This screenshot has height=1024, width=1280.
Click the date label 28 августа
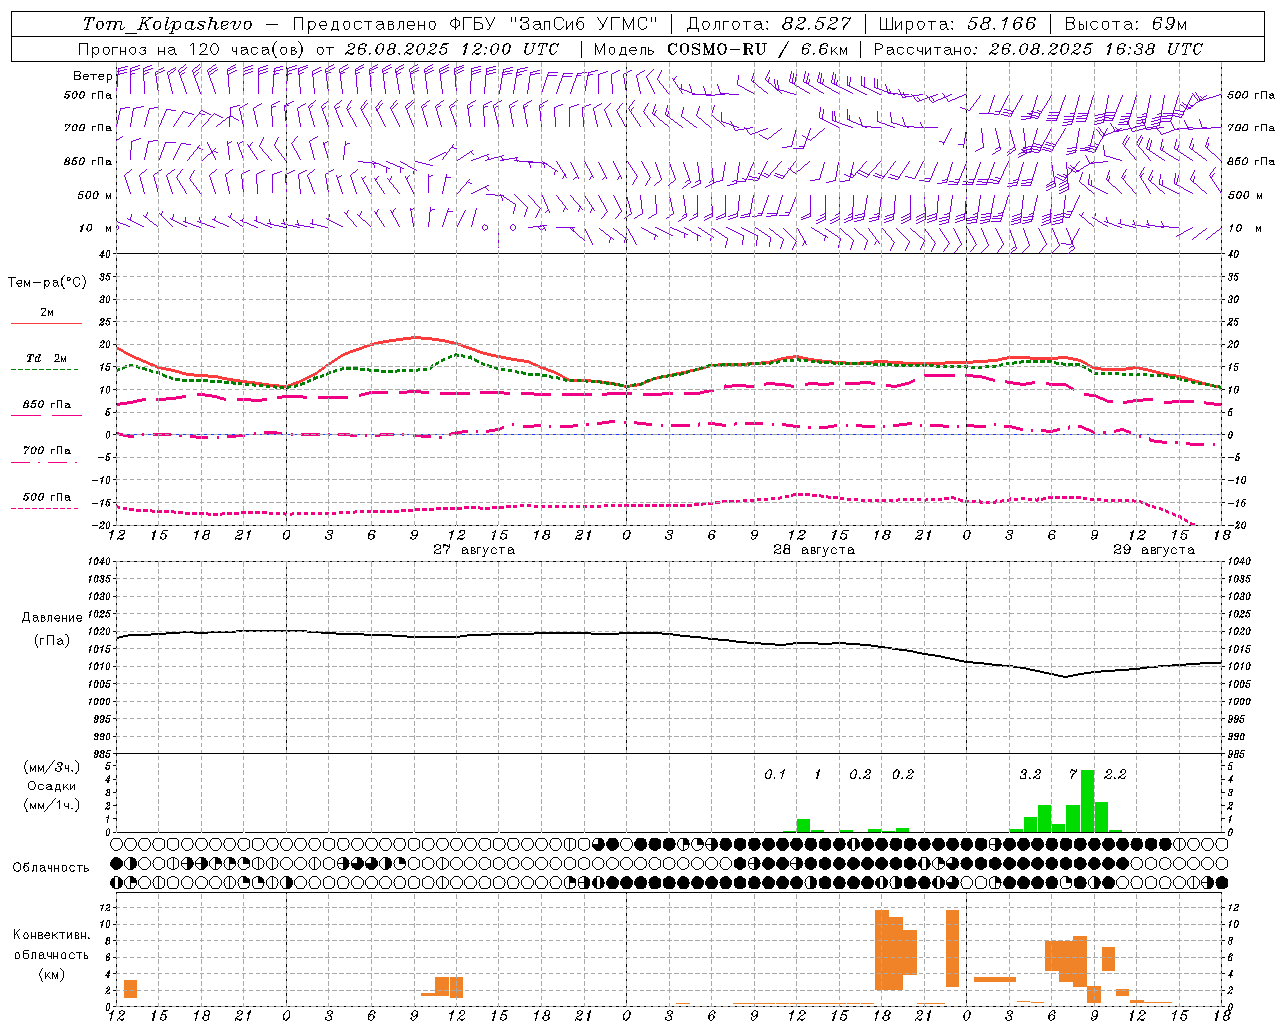coord(814,550)
